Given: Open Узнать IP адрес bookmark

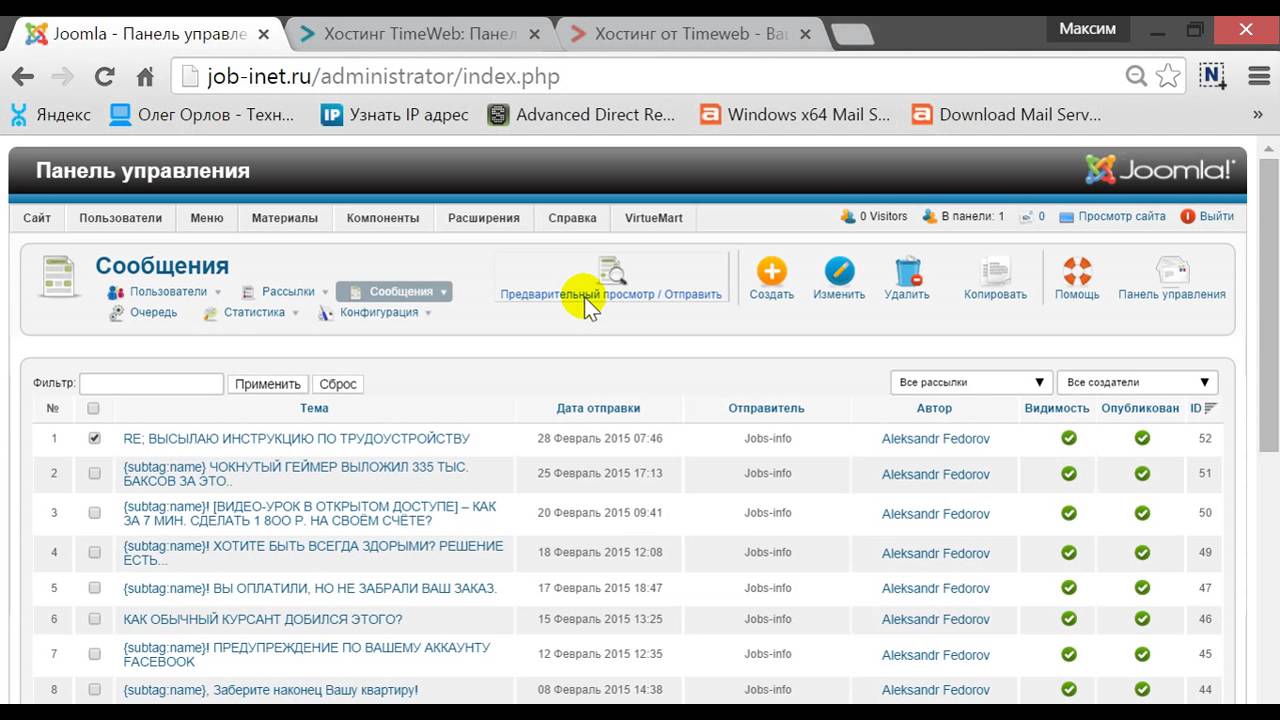Looking at the screenshot, I should point(395,115).
